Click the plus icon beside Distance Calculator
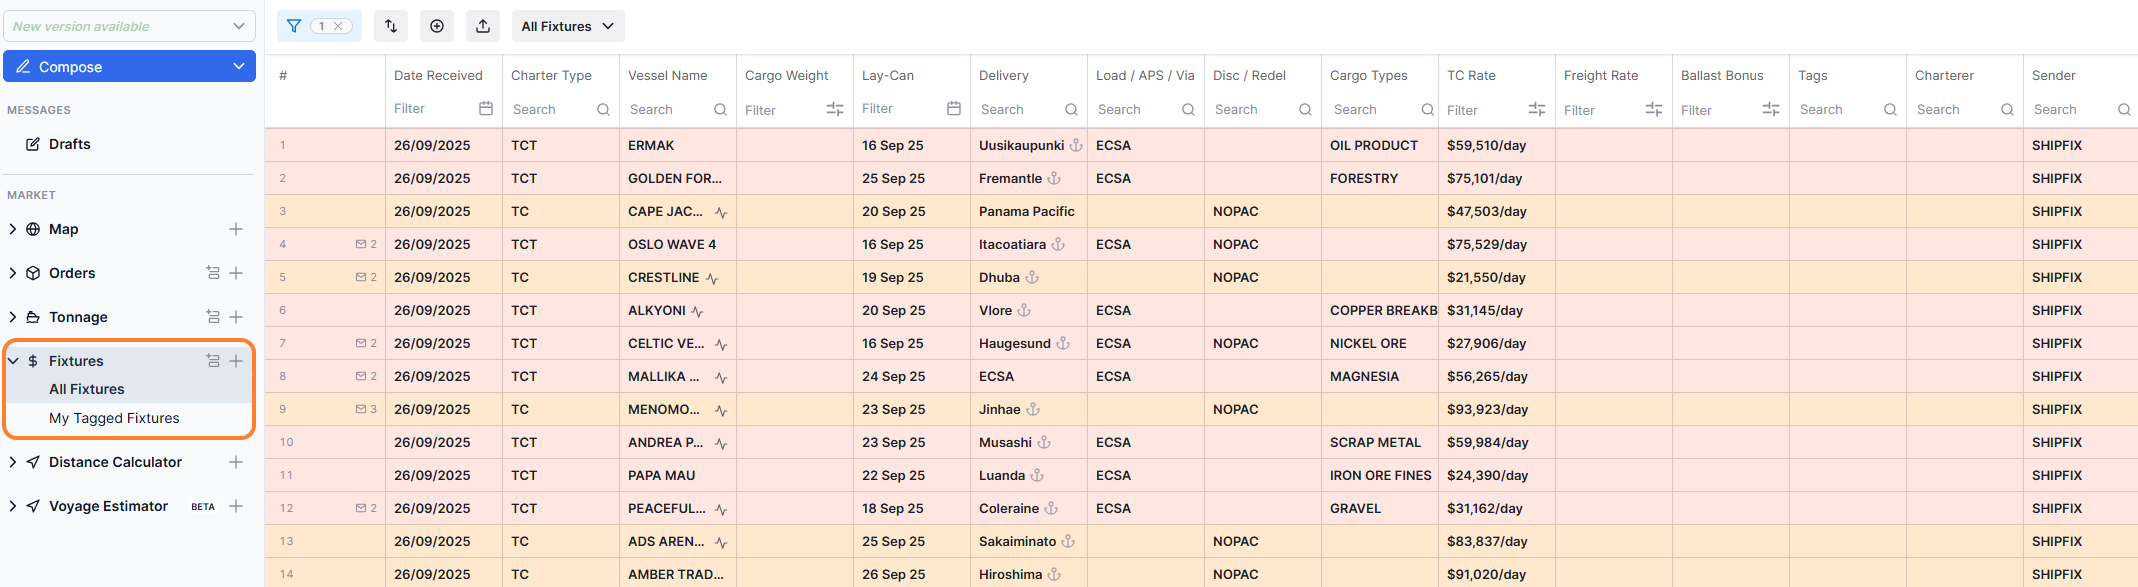This screenshot has width=2138, height=587. click(236, 462)
